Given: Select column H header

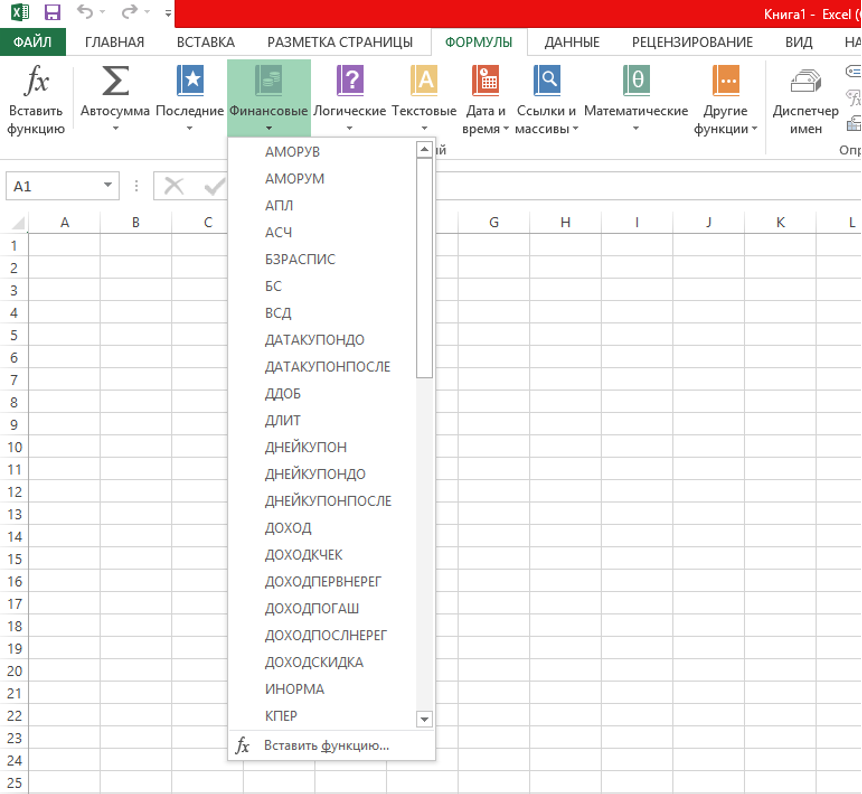Looking at the screenshot, I should click(565, 222).
